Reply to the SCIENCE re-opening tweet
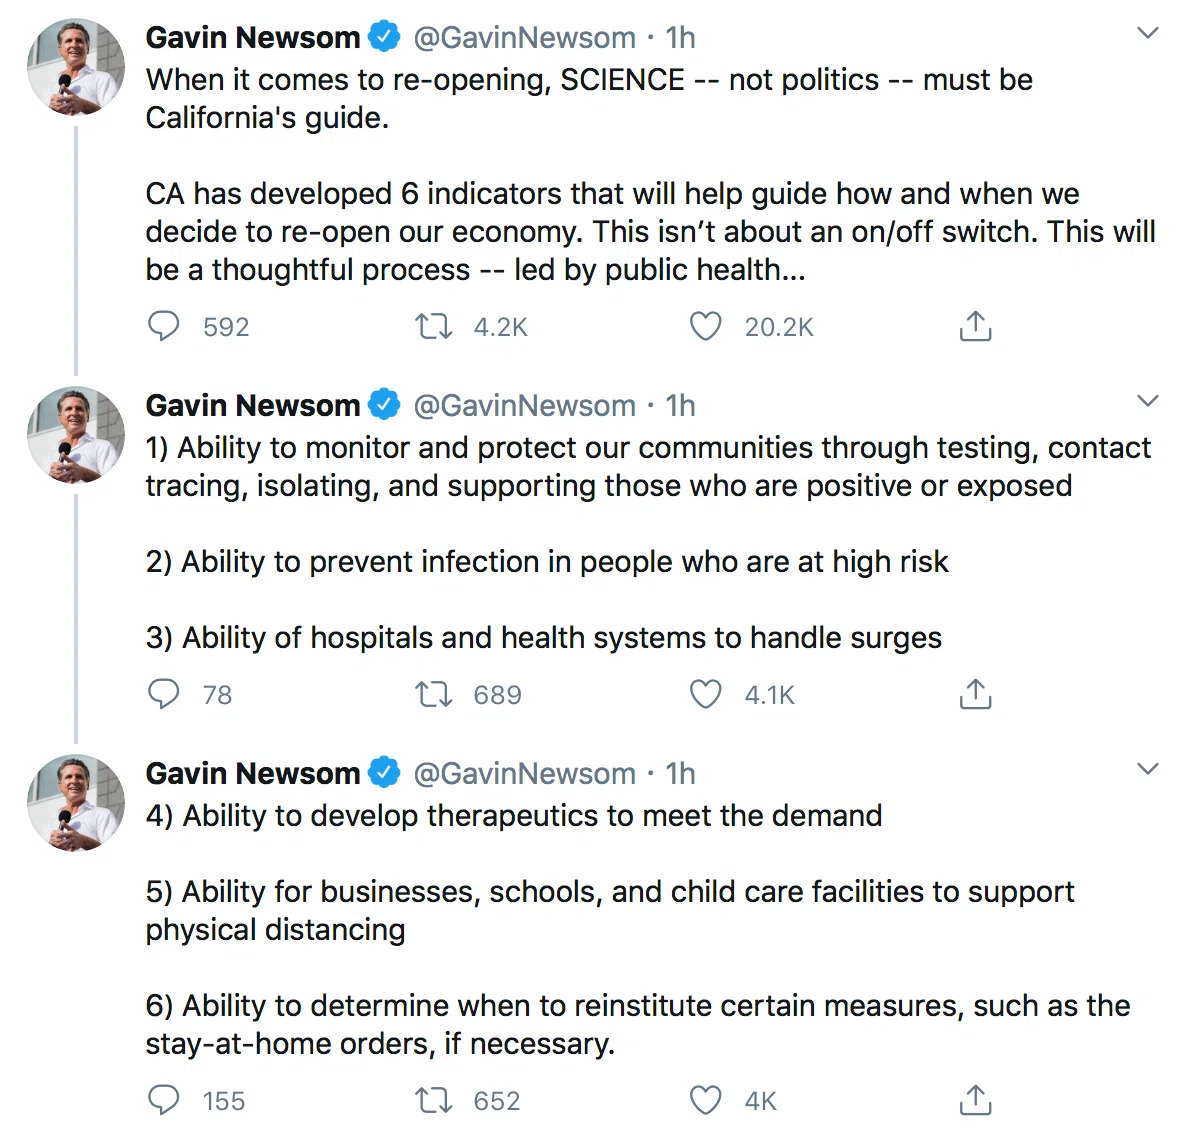Viewport: 1186px width, 1138px height. (164, 326)
